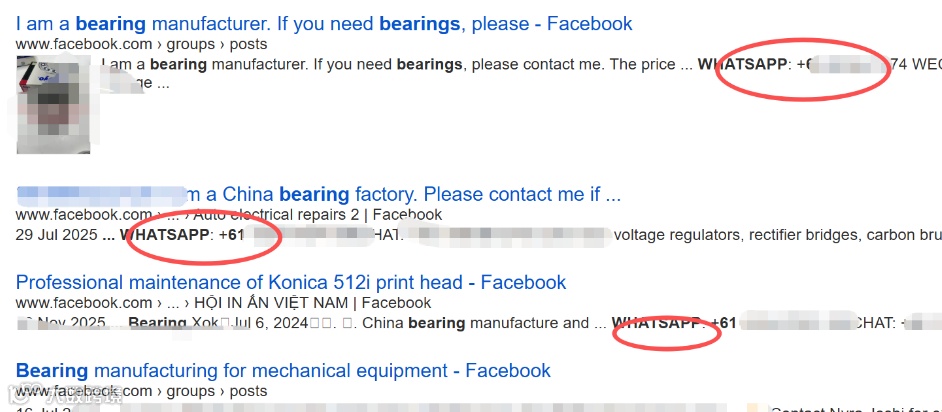Viewport: 942px width, 412px height.
Task: Click breadcrumb URL under "Bearing manufacturing for mechanical equipment"
Action: pyautogui.click(x=141, y=392)
